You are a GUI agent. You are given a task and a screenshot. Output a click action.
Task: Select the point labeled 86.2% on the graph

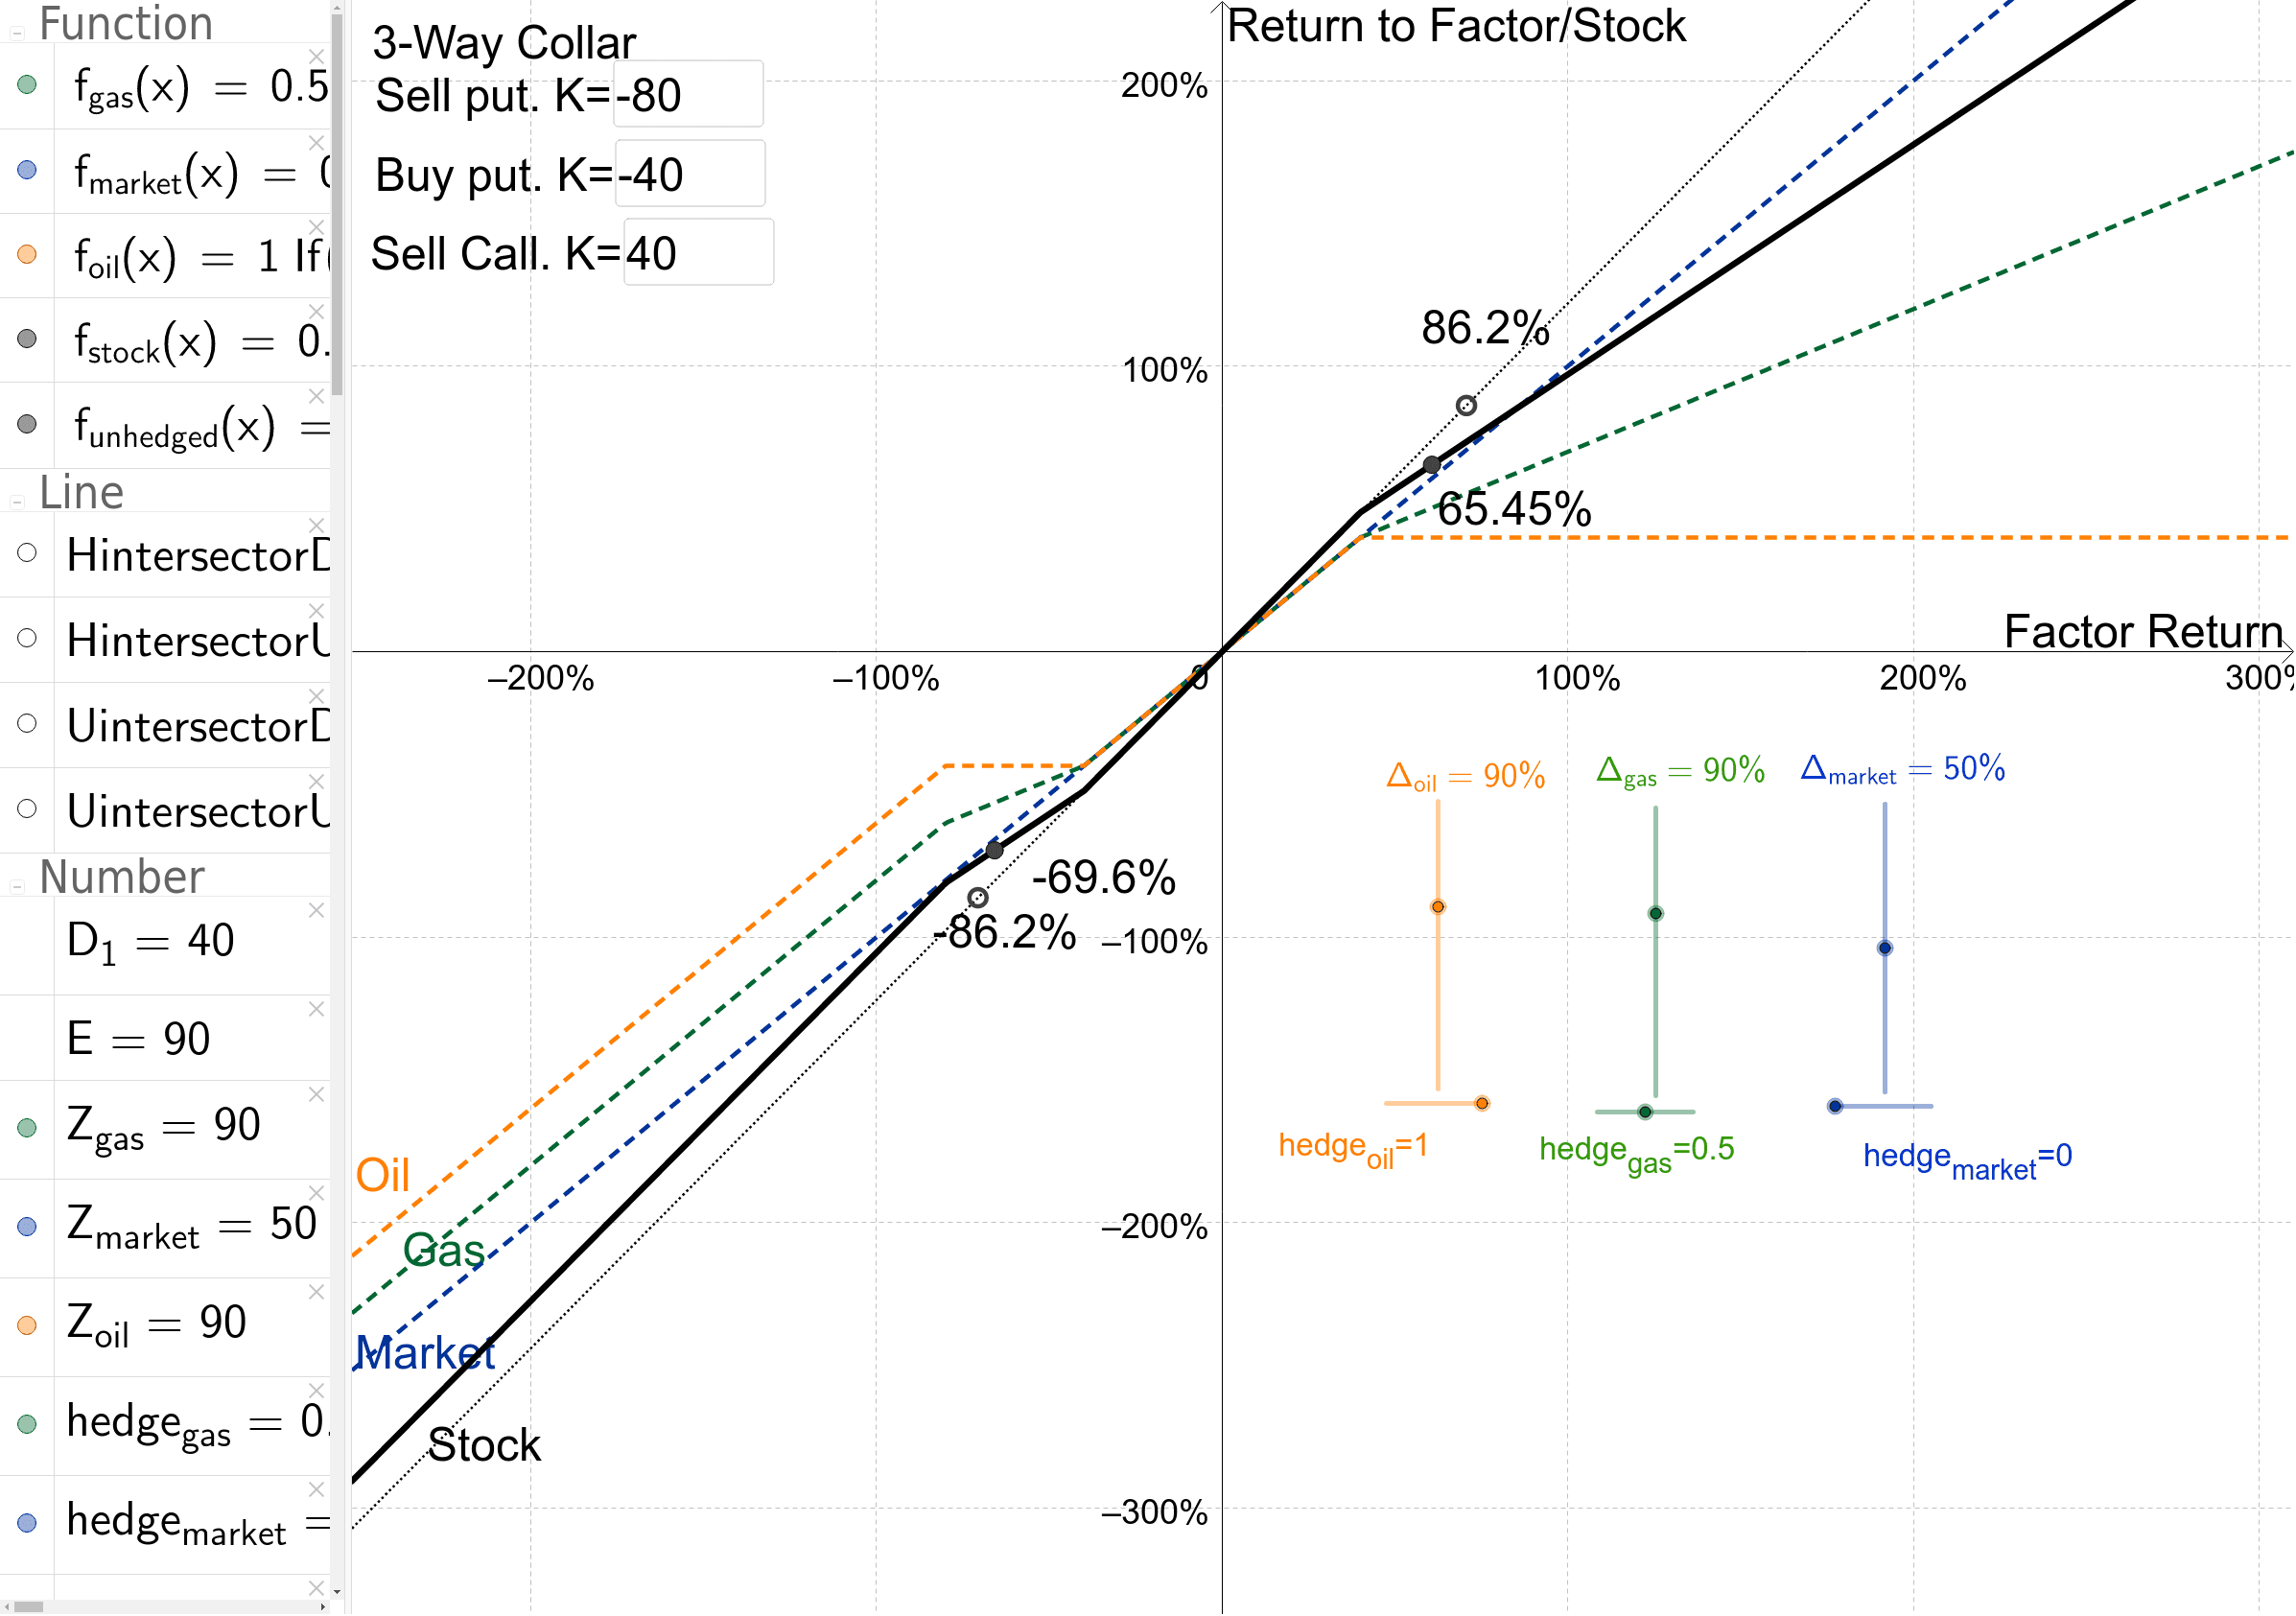(1465, 404)
